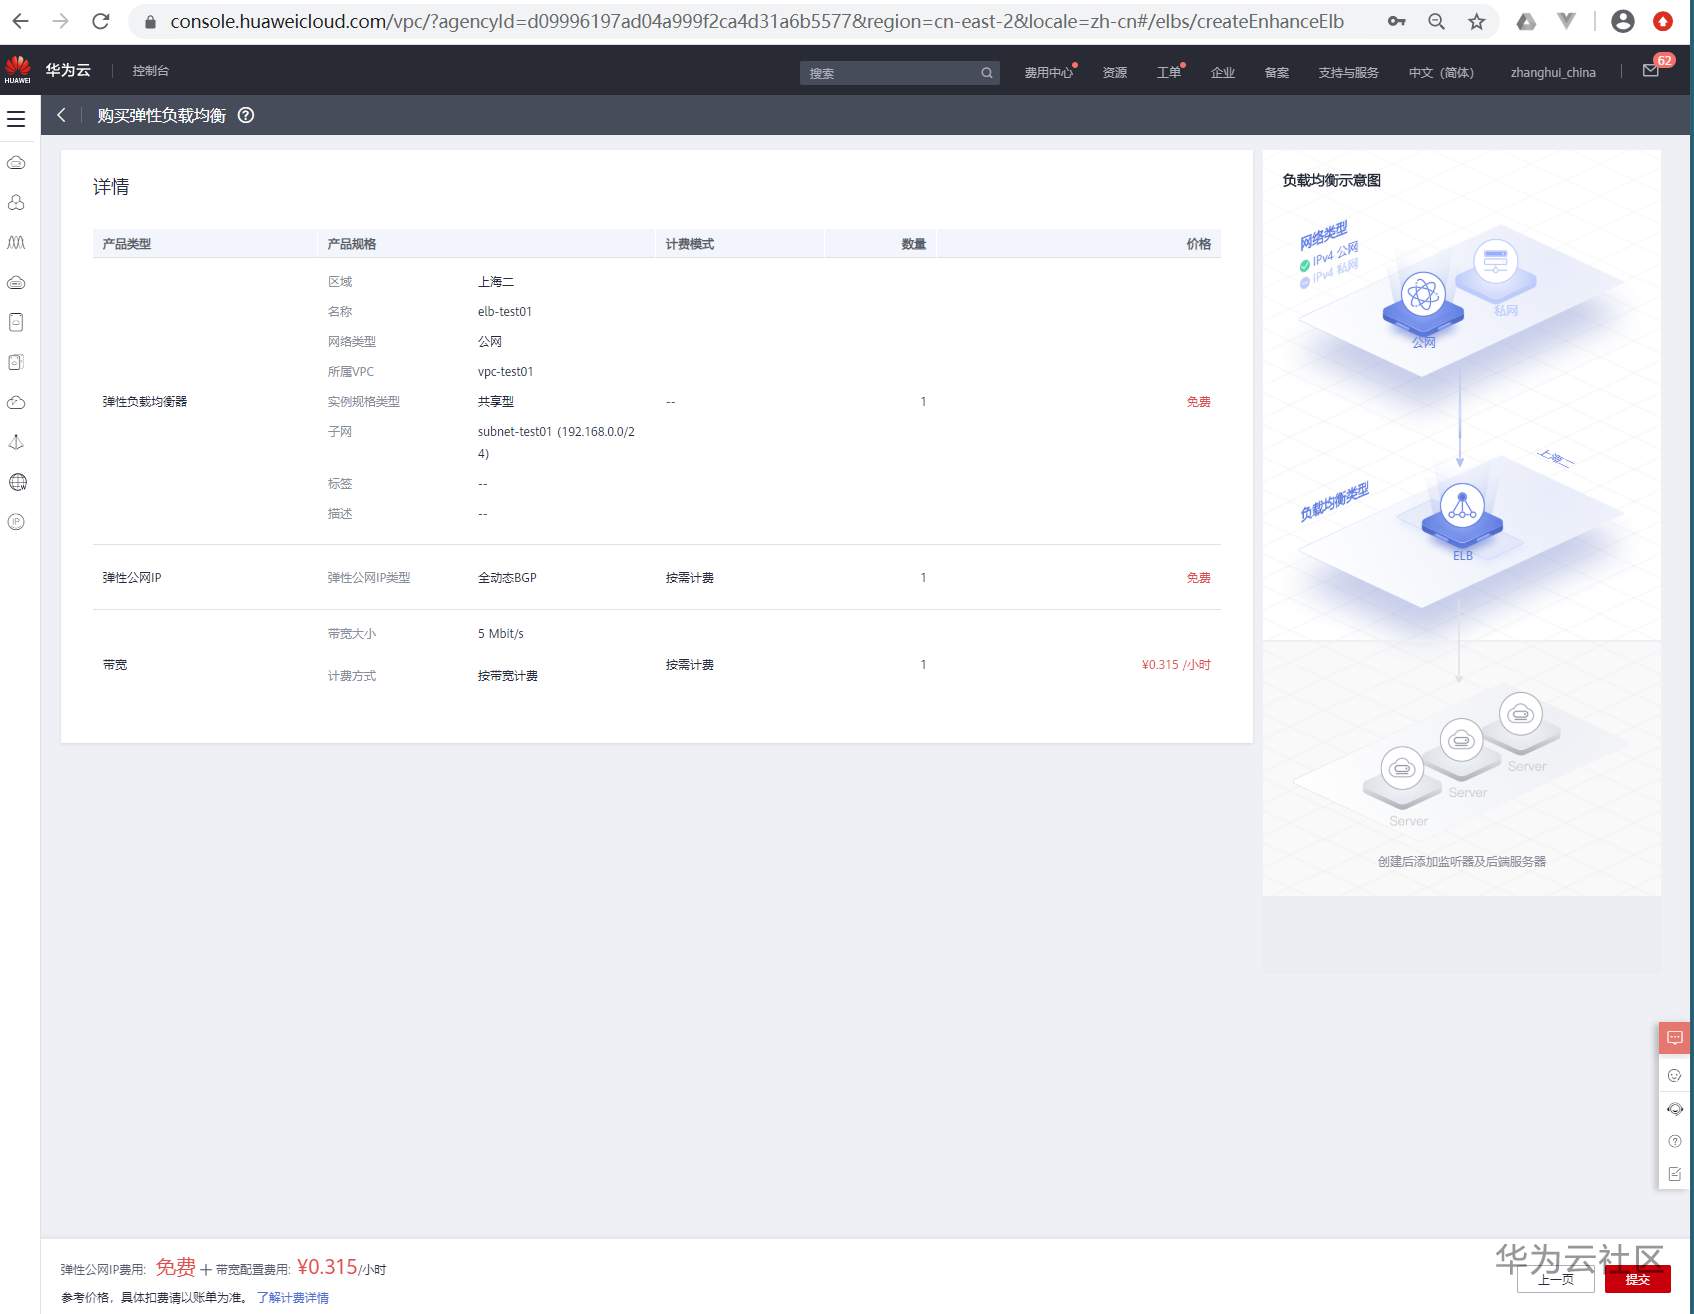Open the saved passwords key icon
The height and width of the screenshot is (1314, 1694).
(x=1397, y=21)
